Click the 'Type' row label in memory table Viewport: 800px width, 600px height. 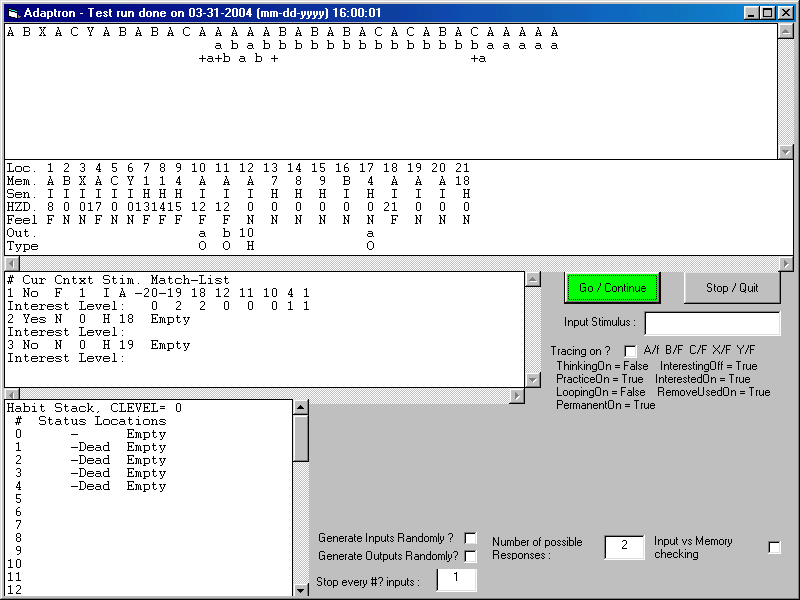point(22,246)
